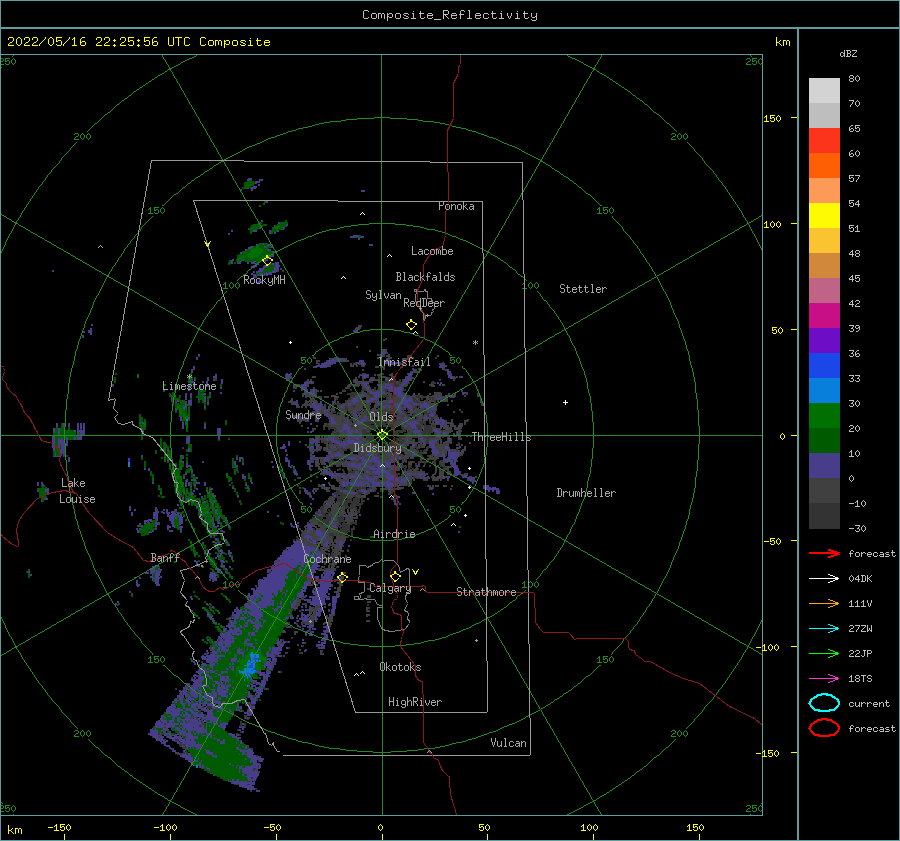The width and height of the screenshot is (900, 841).
Task: Pick the blue 36–33 dBZ swatch
Action: click(824, 365)
